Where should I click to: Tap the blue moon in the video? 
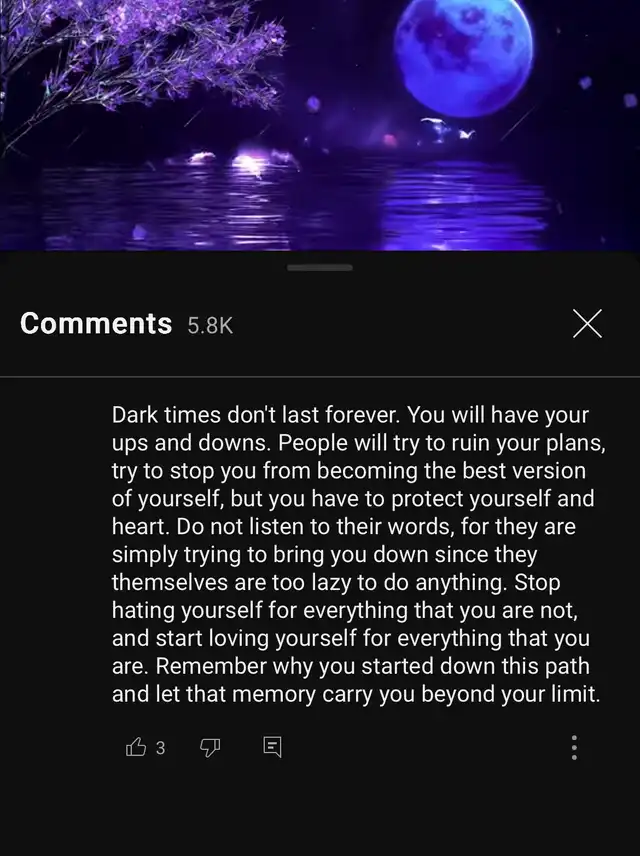coord(463,55)
